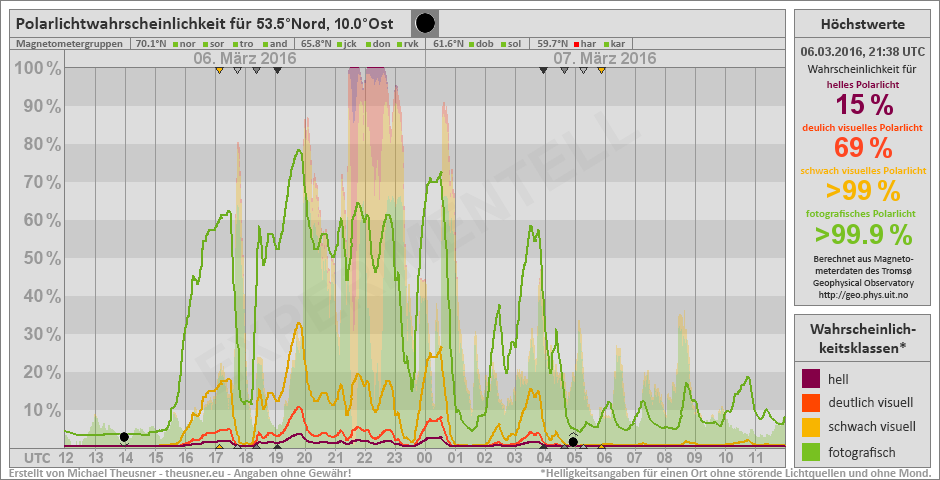Click the black dot on curve at 14 UTC

(x=124, y=437)
